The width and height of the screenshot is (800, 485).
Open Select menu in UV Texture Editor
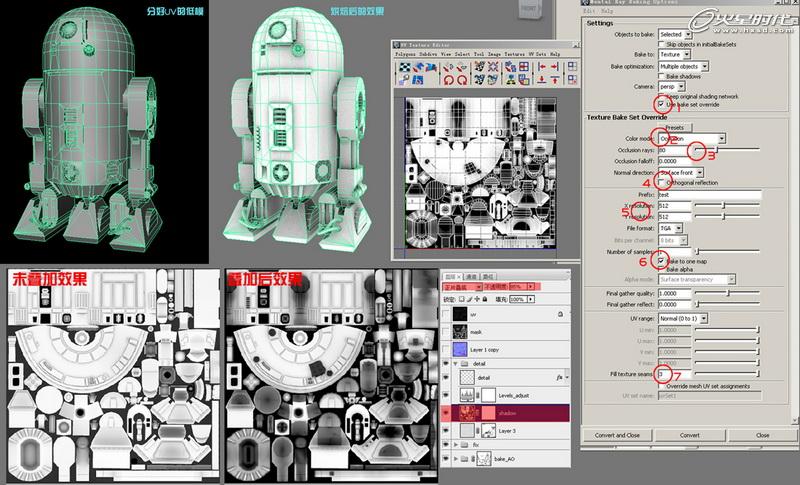[463, 54]
